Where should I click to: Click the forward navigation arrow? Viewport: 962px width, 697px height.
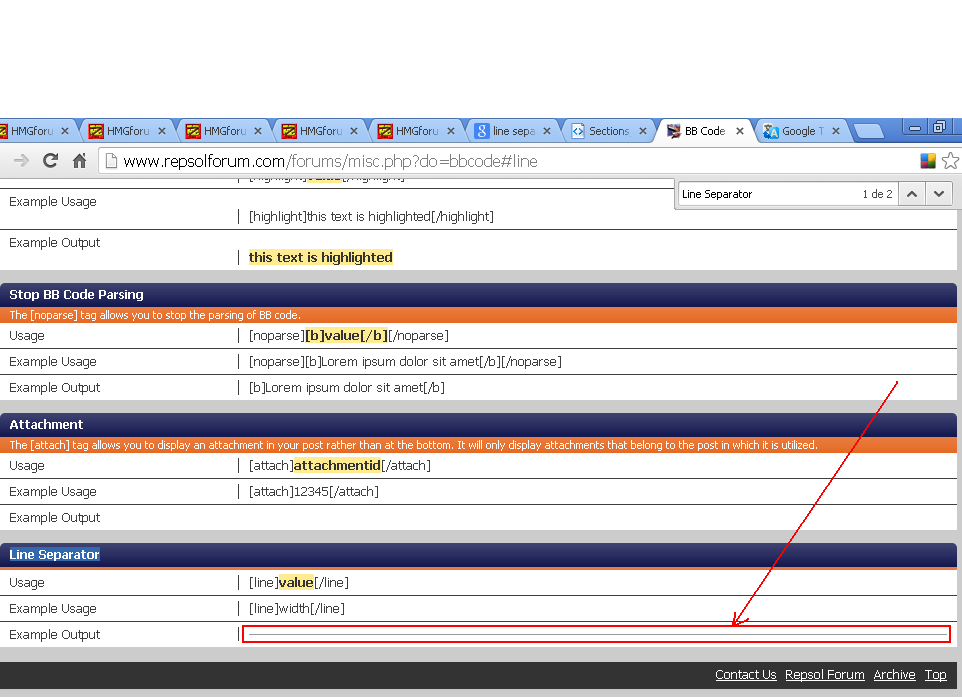click(21, 161)
